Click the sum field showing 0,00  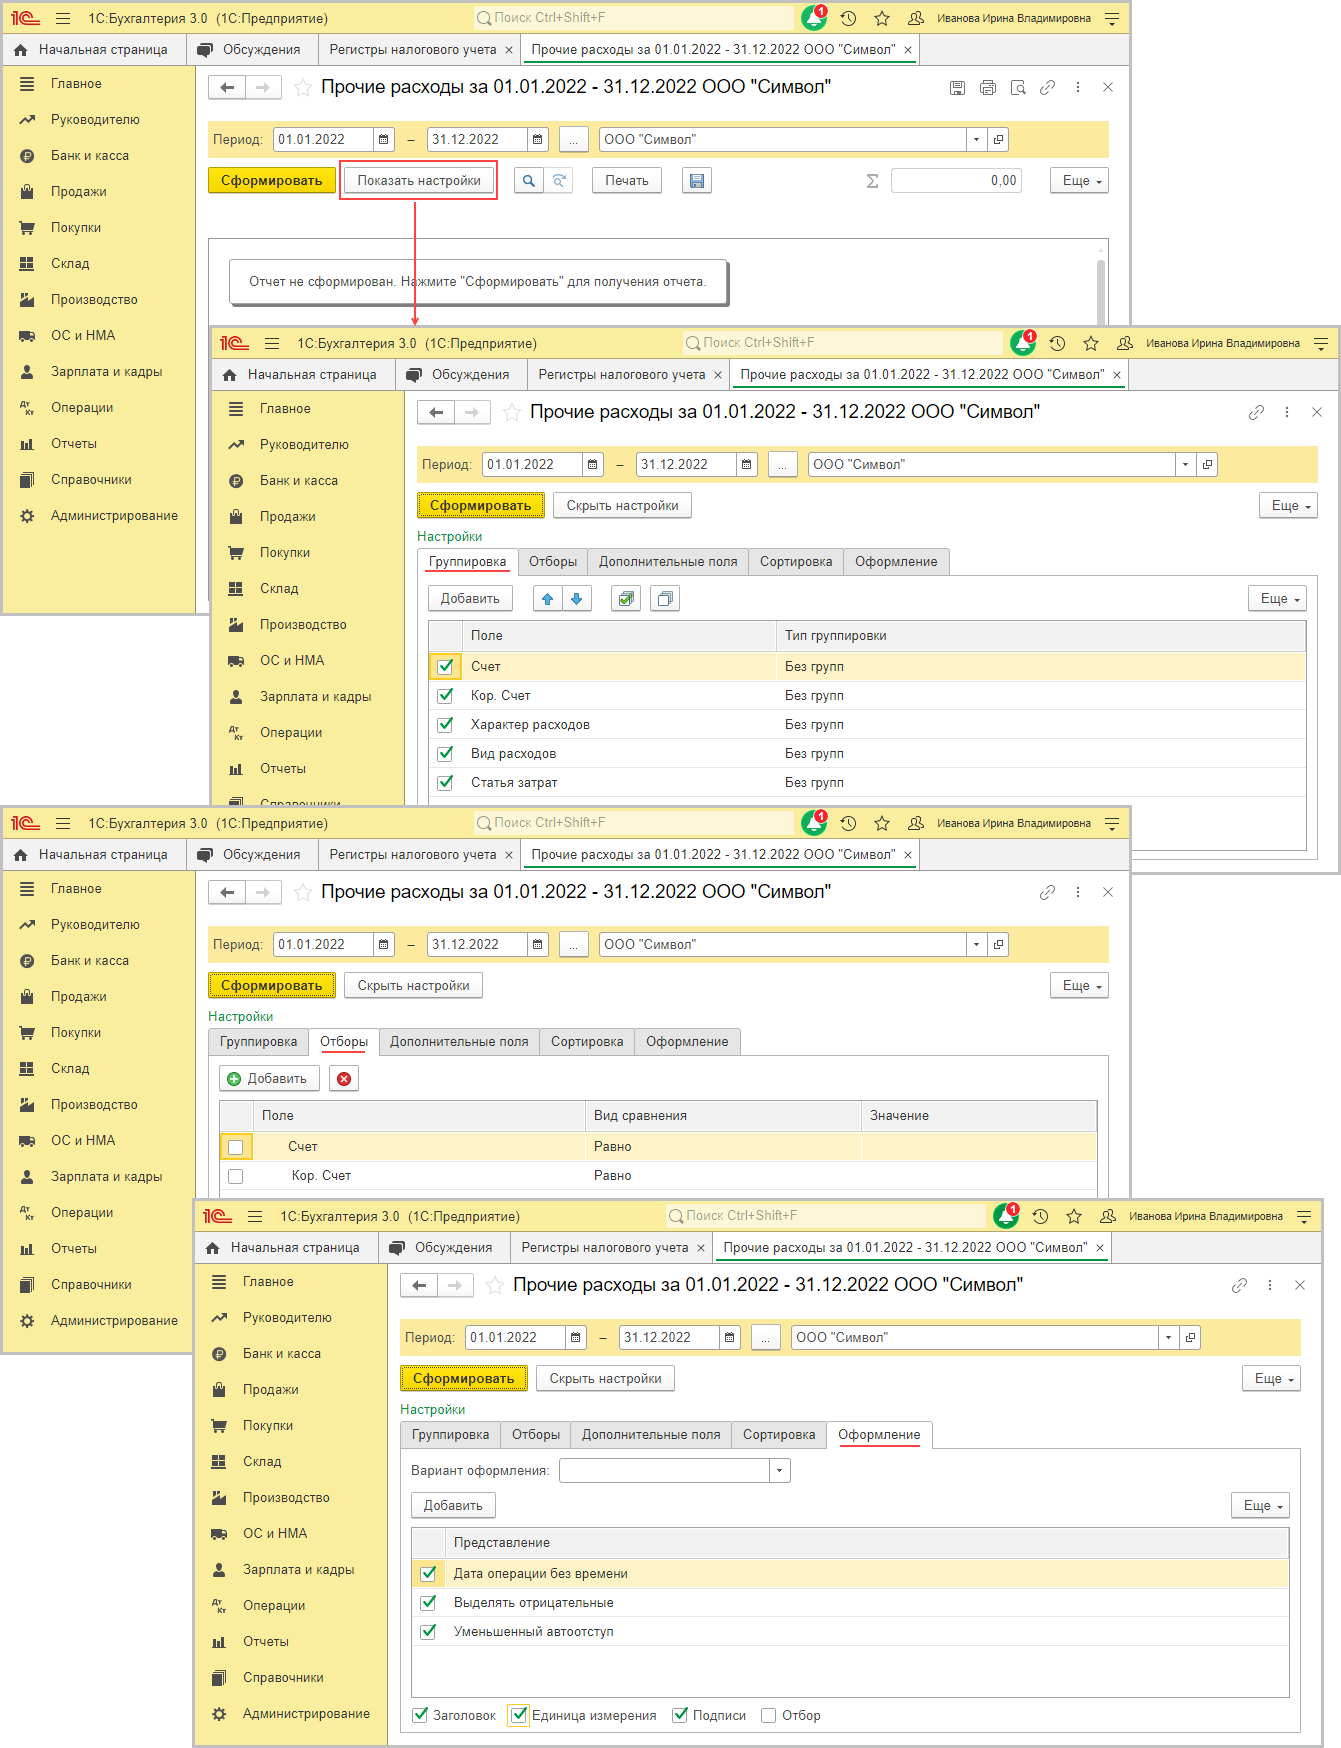[x=956, y=181]
